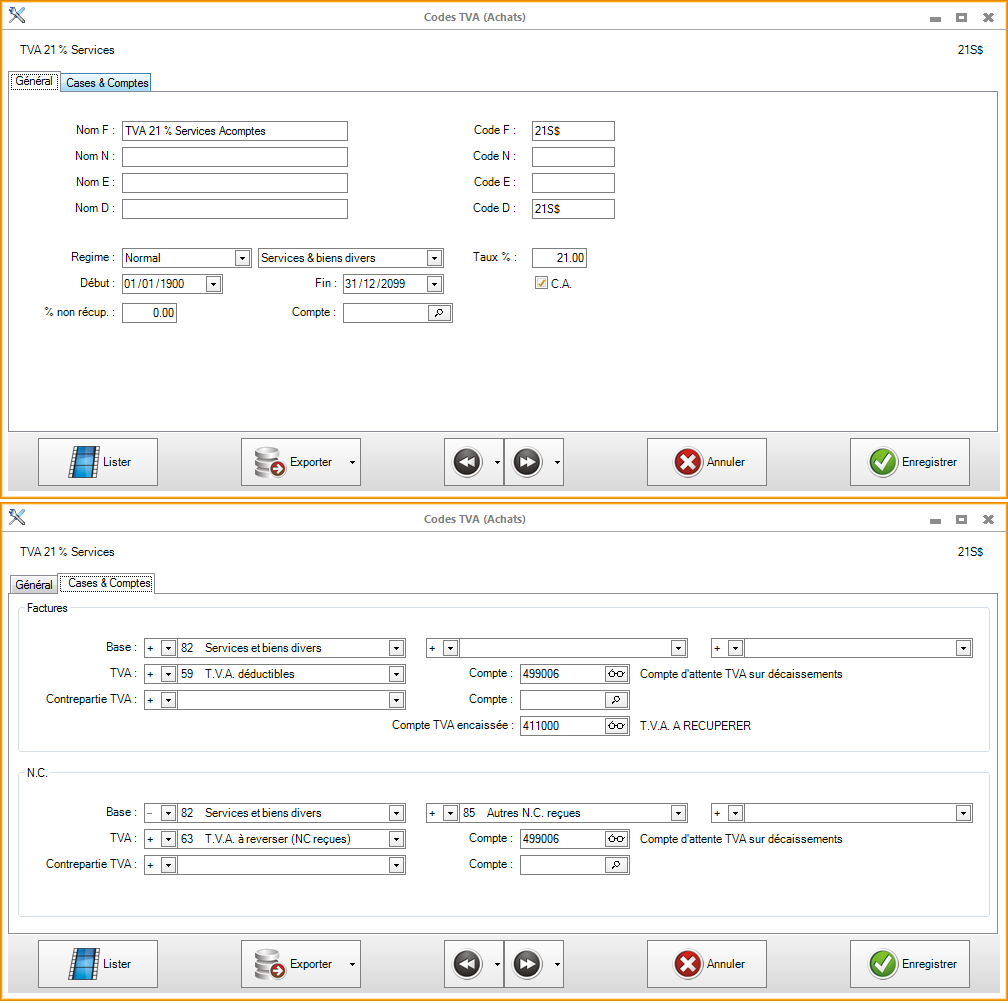Toggle the C.A. checkbox
Screen dimensions: 1008x1003
(541, 284)
